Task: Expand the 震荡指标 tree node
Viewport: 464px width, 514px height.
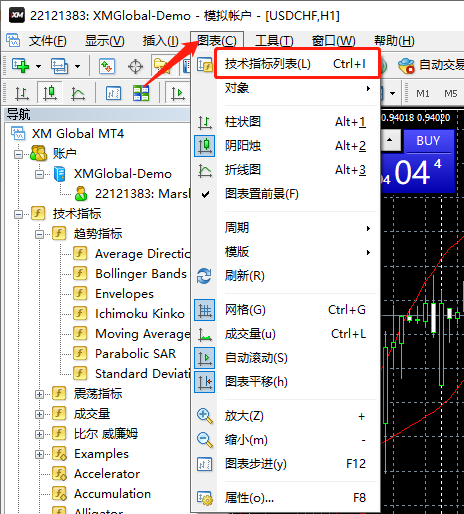Action: (39, 394)
